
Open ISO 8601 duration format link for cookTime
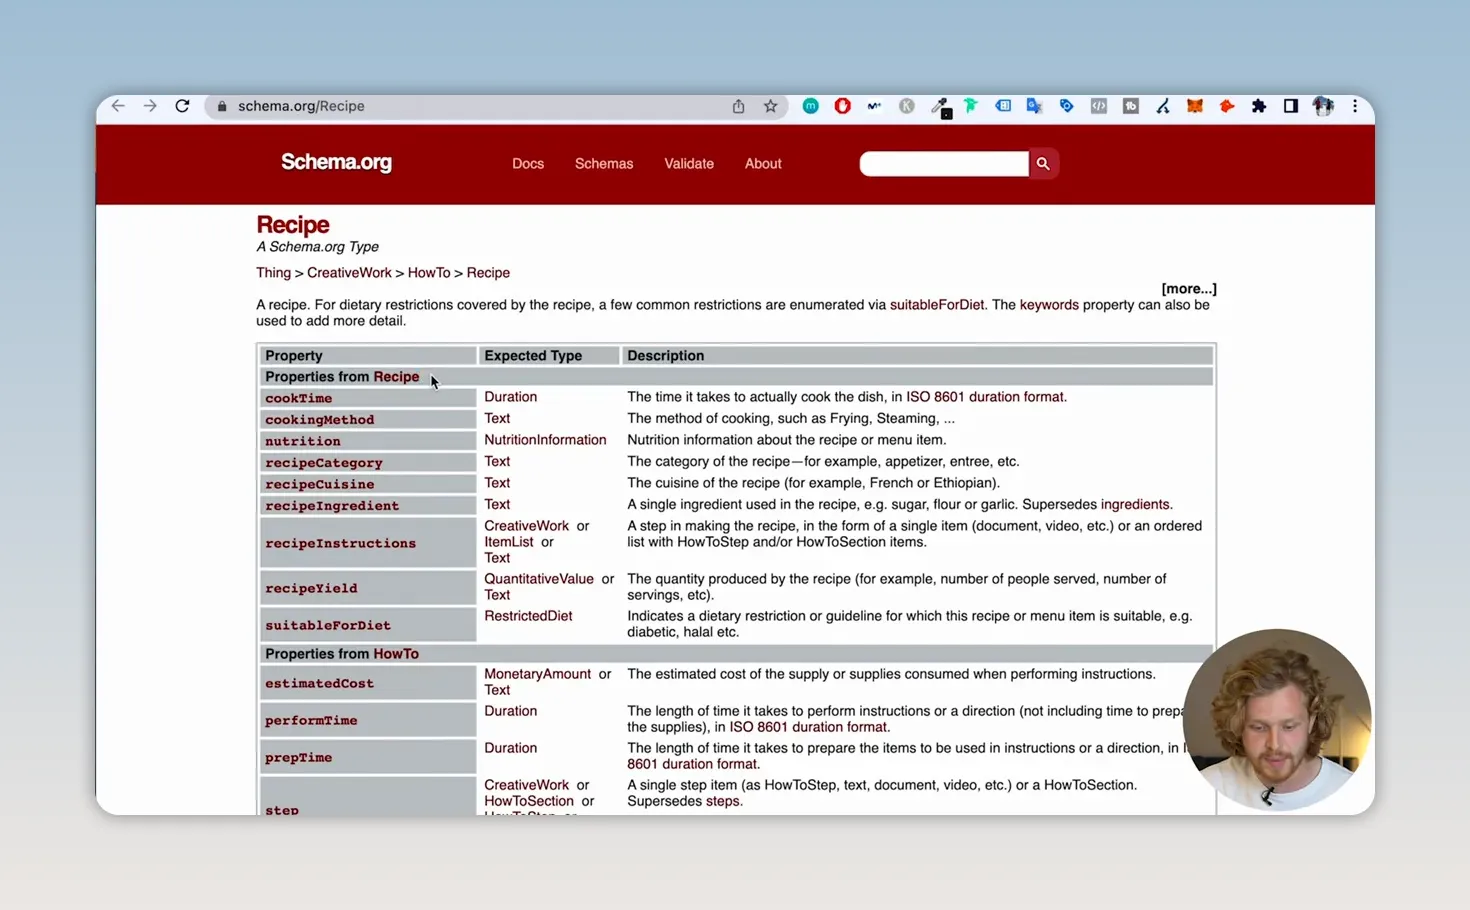click(x=985, y=397)
